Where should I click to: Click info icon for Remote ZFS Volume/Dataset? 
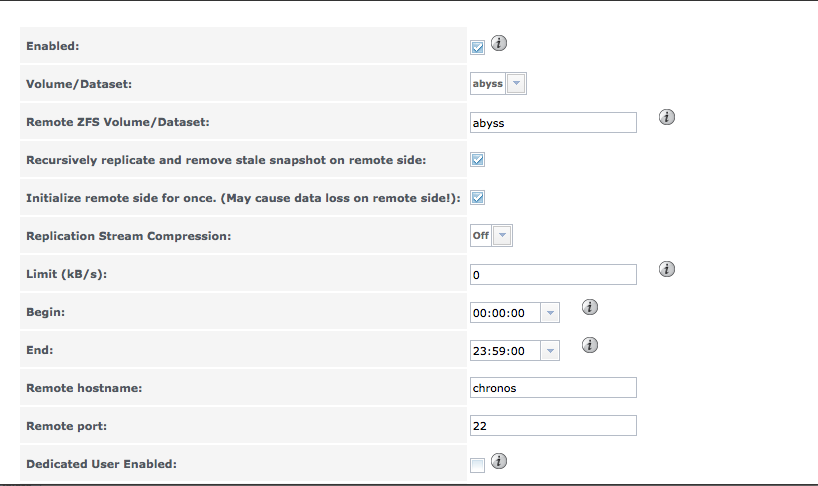click(667, 117)
